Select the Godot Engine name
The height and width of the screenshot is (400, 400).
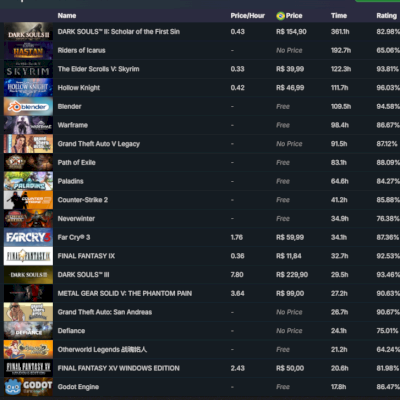(x=78, y=386)
